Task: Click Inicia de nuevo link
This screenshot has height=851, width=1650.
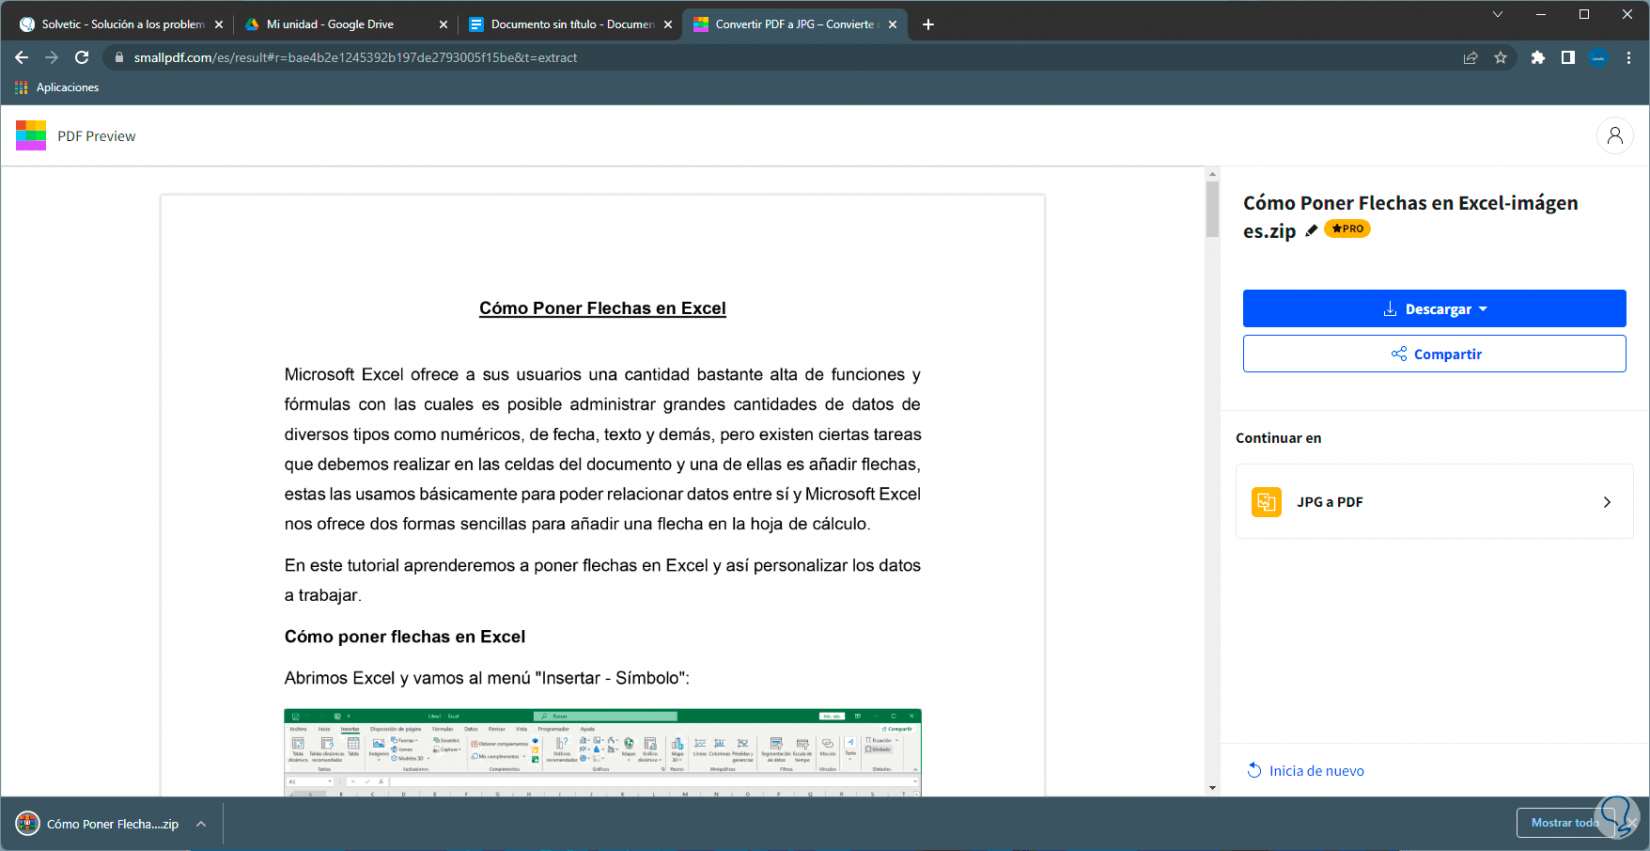Action: click(x=1305, y=771)
